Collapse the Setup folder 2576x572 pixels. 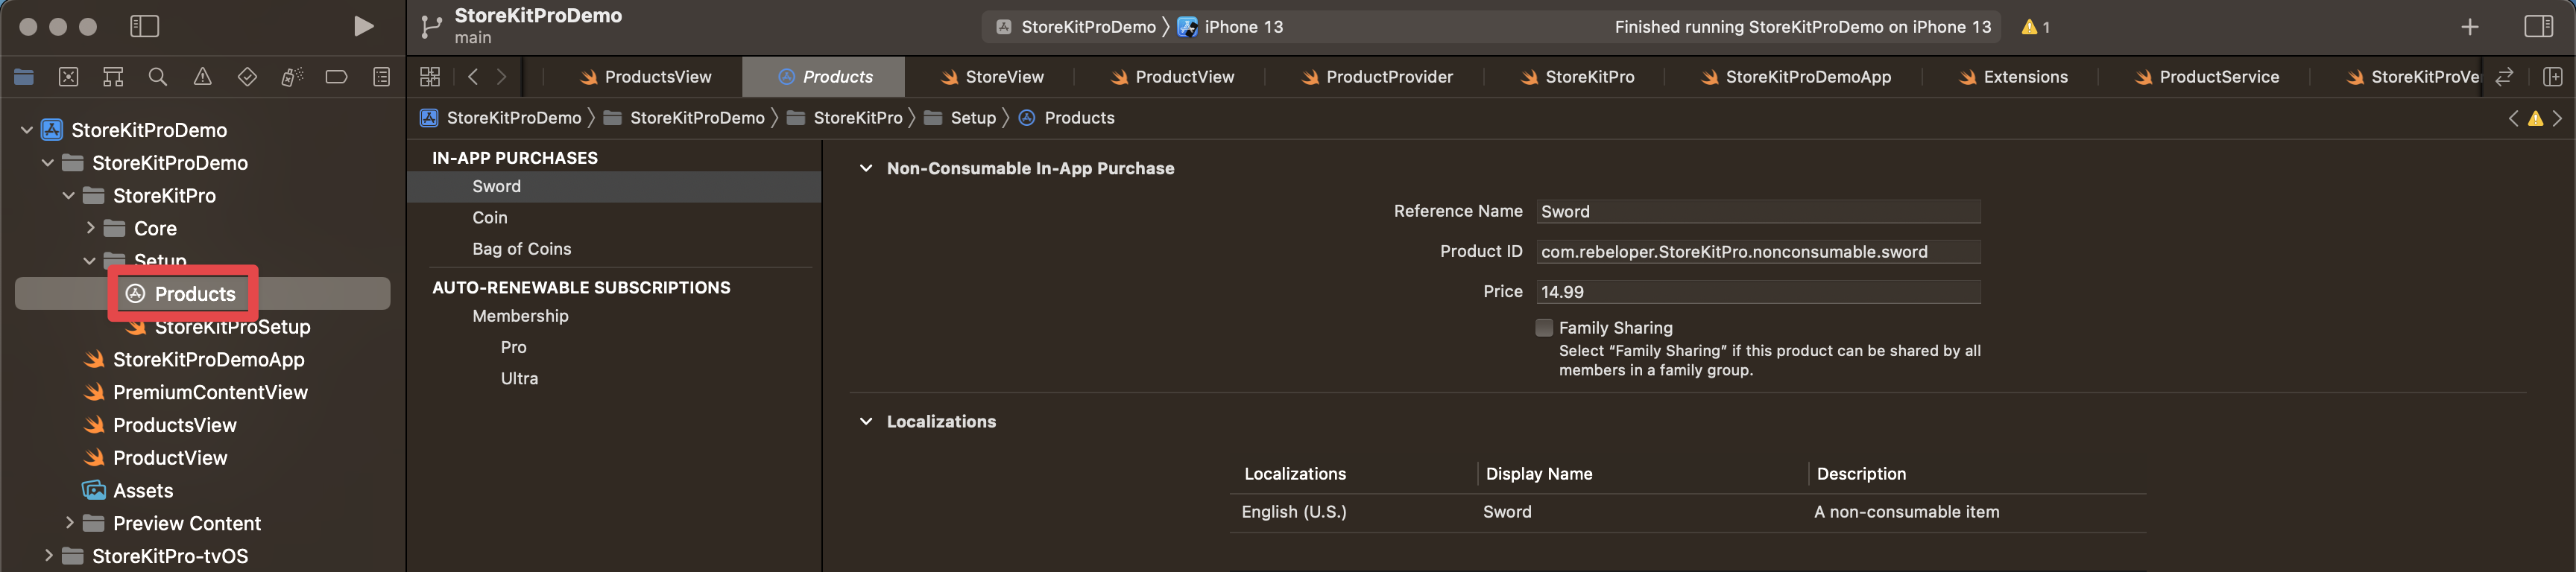point(90,261)
